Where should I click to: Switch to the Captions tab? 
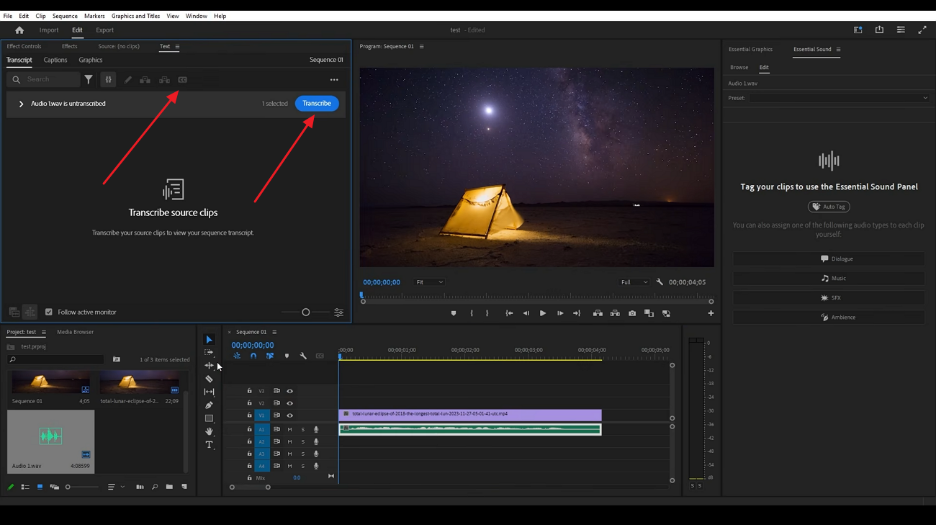pyautogui.click(x=56, y=60)
